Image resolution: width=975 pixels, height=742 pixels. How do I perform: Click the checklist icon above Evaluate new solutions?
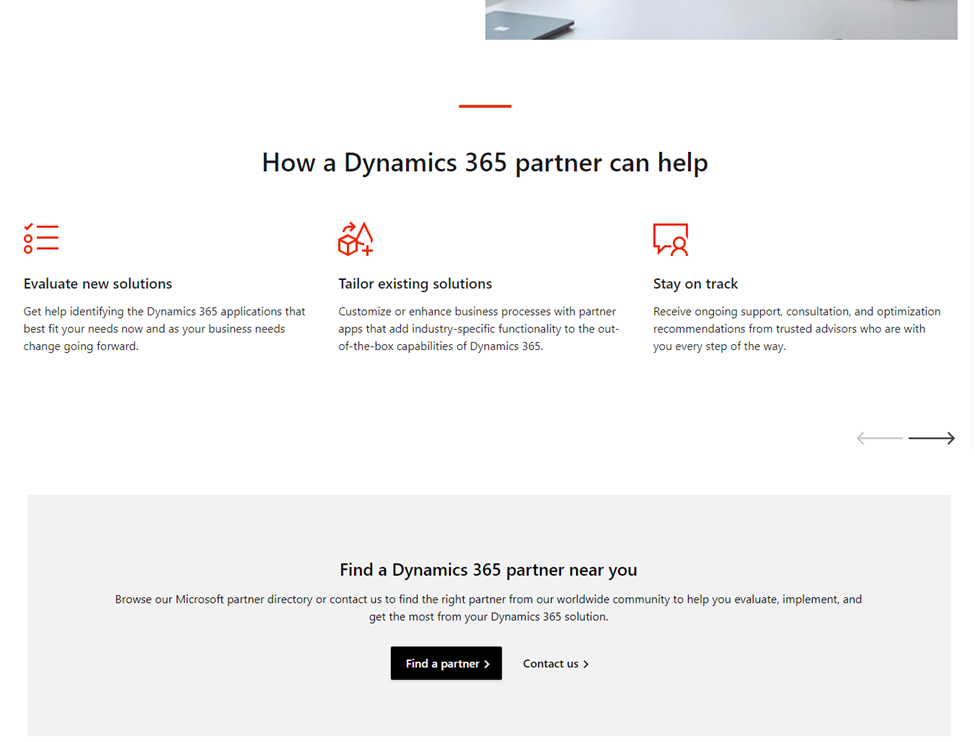(x=41, y=238)
